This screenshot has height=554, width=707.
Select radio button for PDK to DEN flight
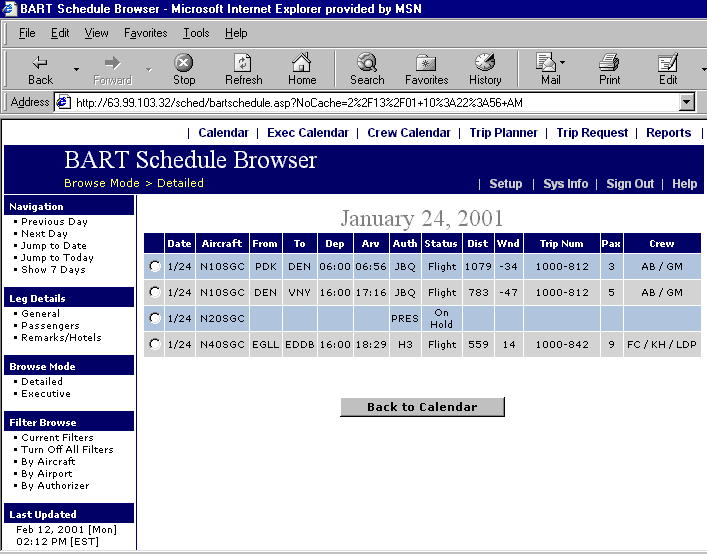[154, 266]
